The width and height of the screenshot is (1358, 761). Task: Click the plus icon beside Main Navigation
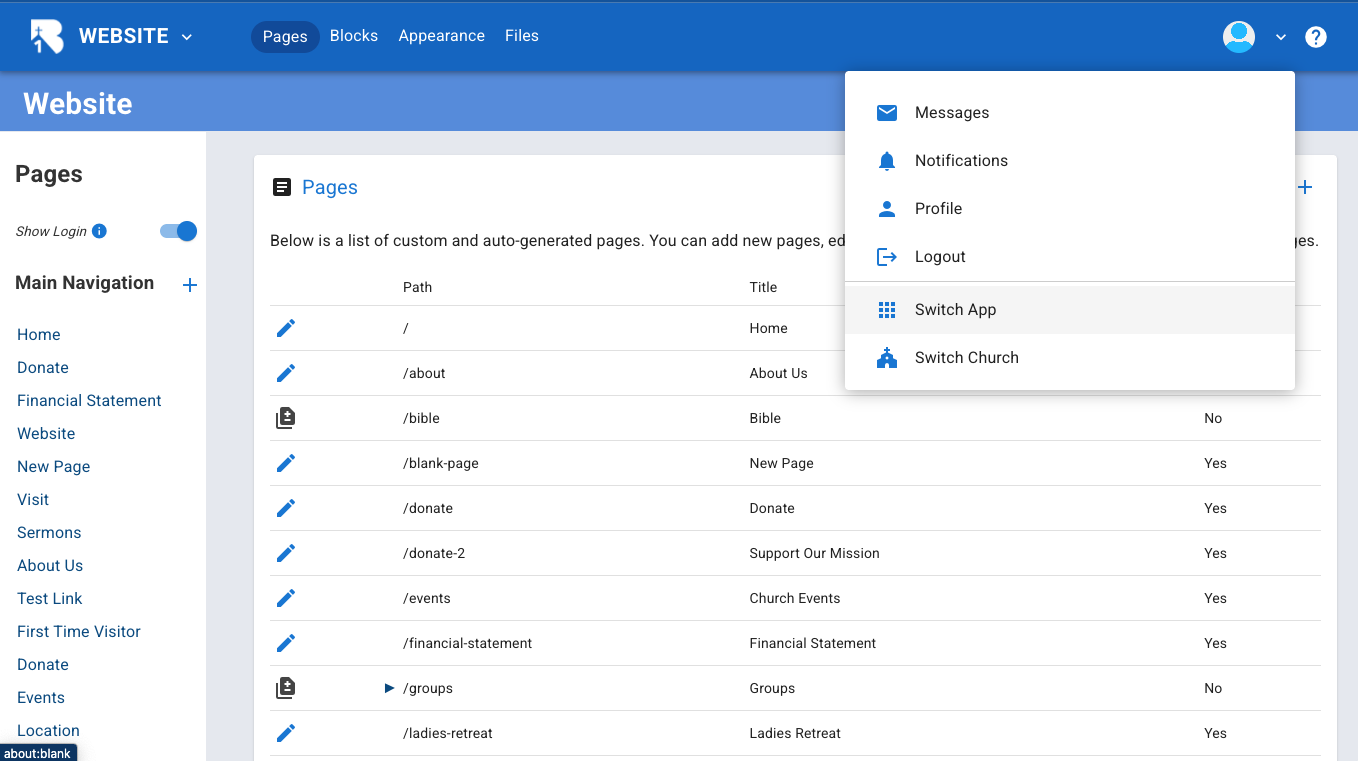coord(190,285)
